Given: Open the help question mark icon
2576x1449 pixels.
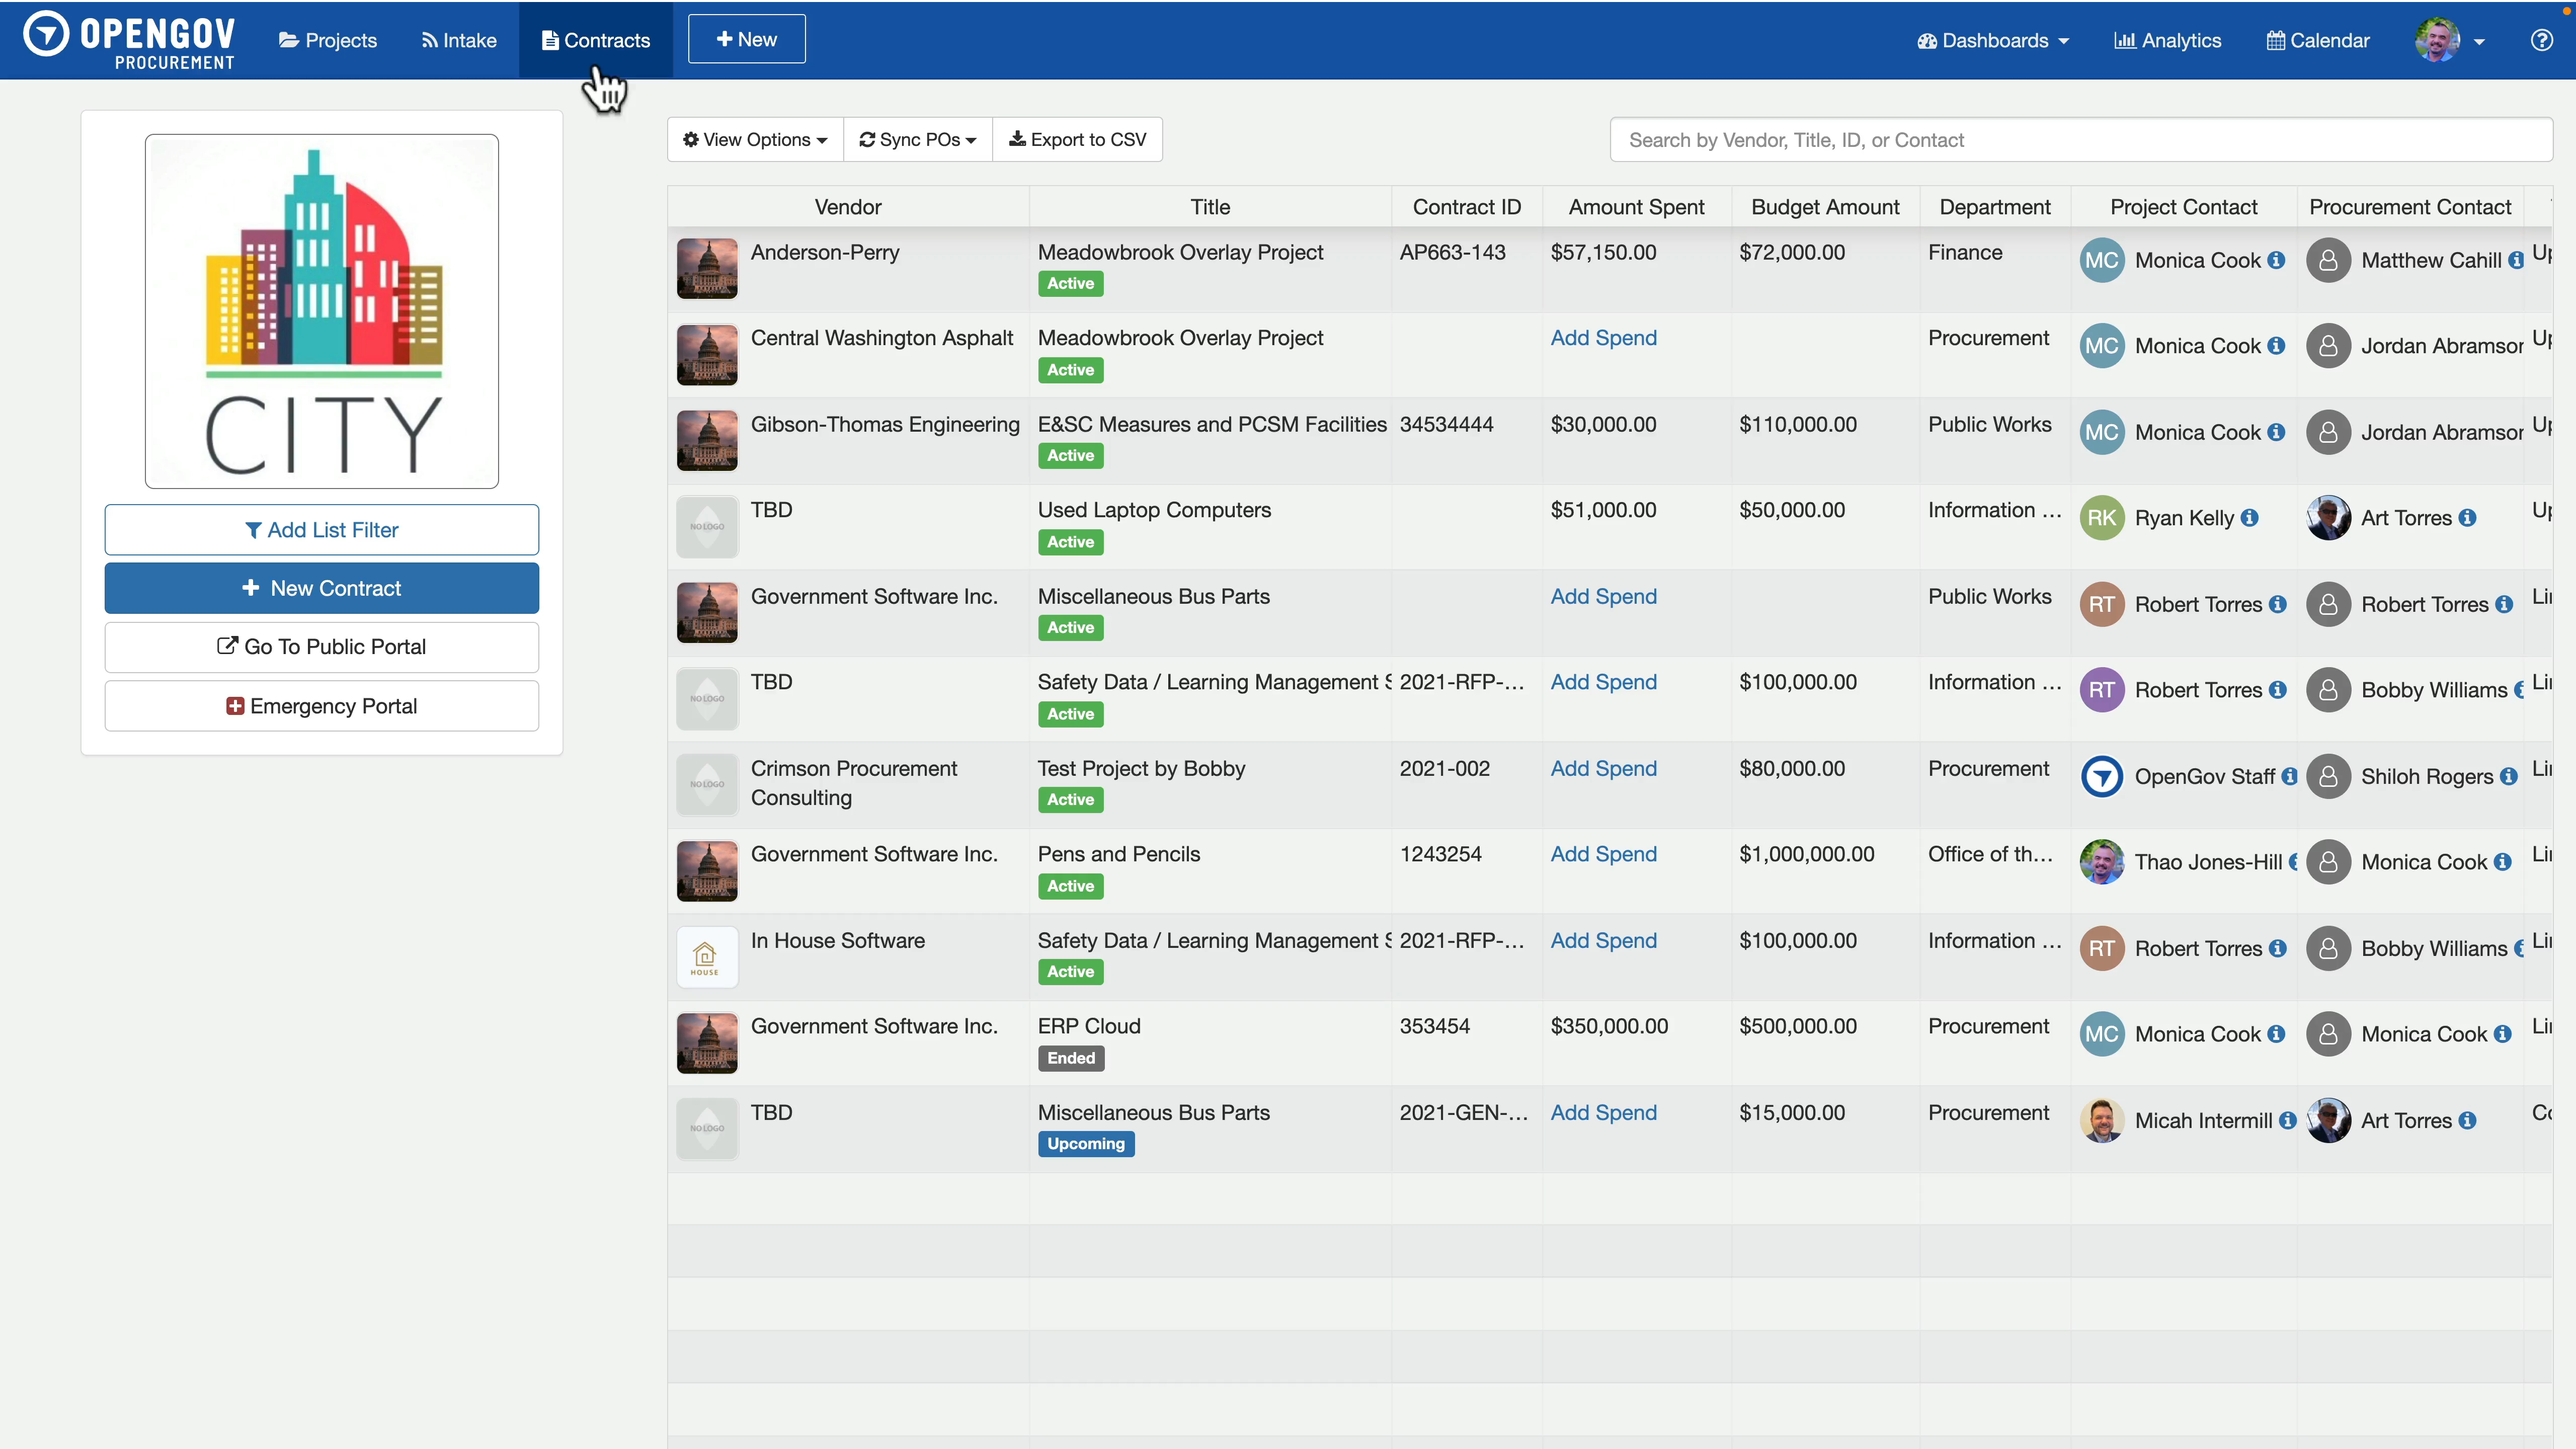Looking at the screenshot, I should click(2541, 40).
